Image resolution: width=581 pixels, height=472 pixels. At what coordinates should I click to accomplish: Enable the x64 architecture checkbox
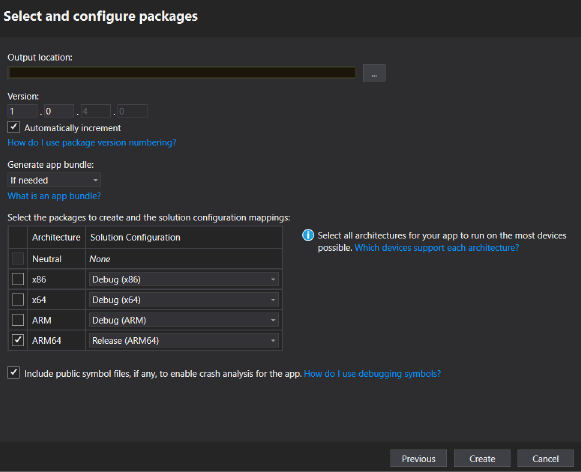18,299
